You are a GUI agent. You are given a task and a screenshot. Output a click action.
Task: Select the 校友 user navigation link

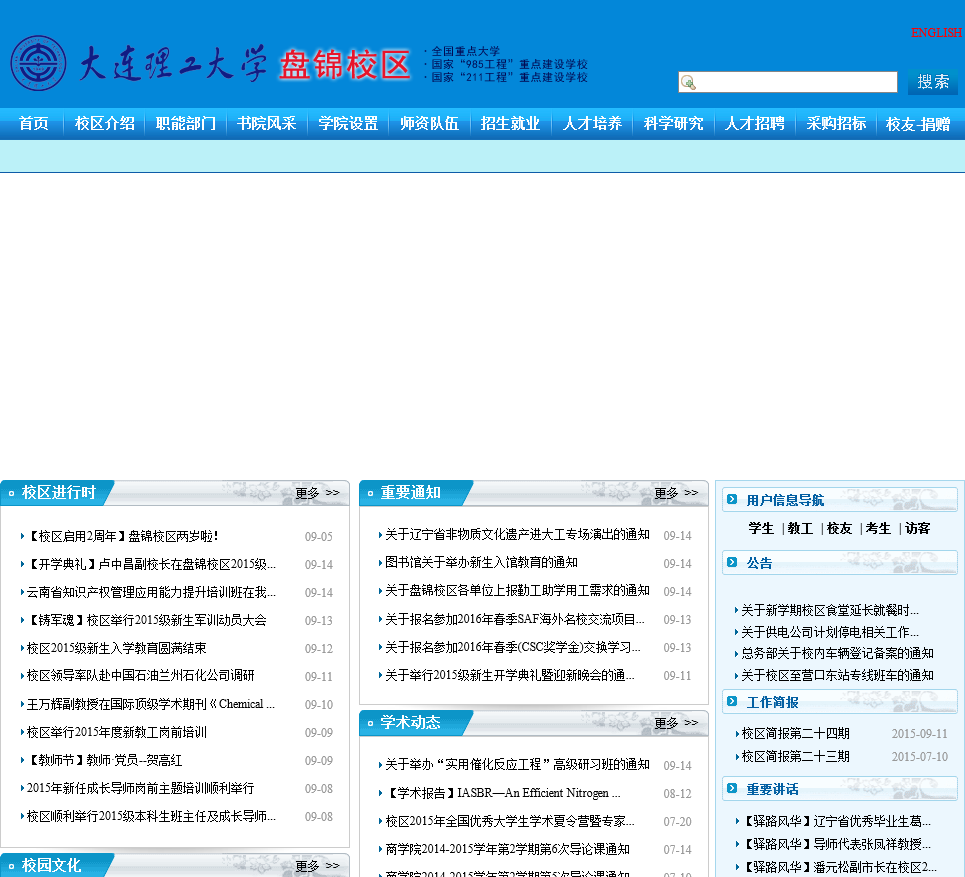pyautogui.click(x=839, y=528)
